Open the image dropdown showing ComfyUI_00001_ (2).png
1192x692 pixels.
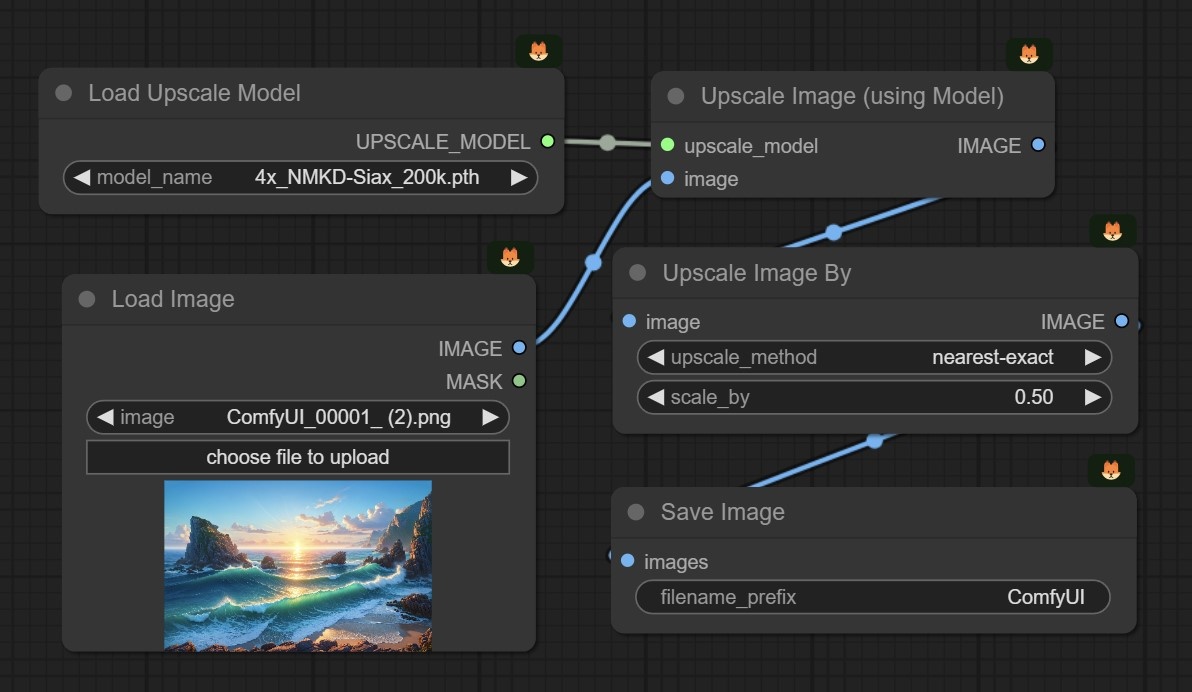coord(298,417)
